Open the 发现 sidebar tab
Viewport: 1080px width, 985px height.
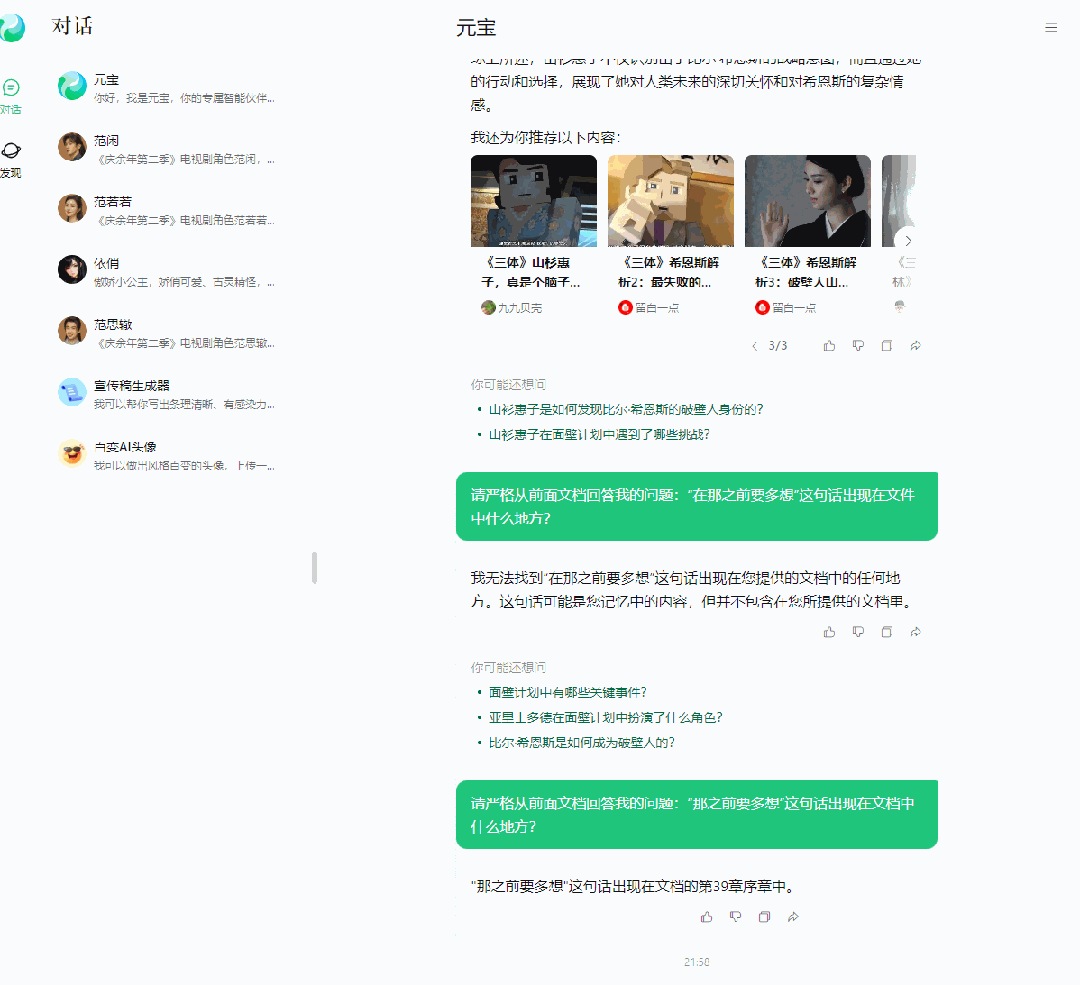(10, 160)
